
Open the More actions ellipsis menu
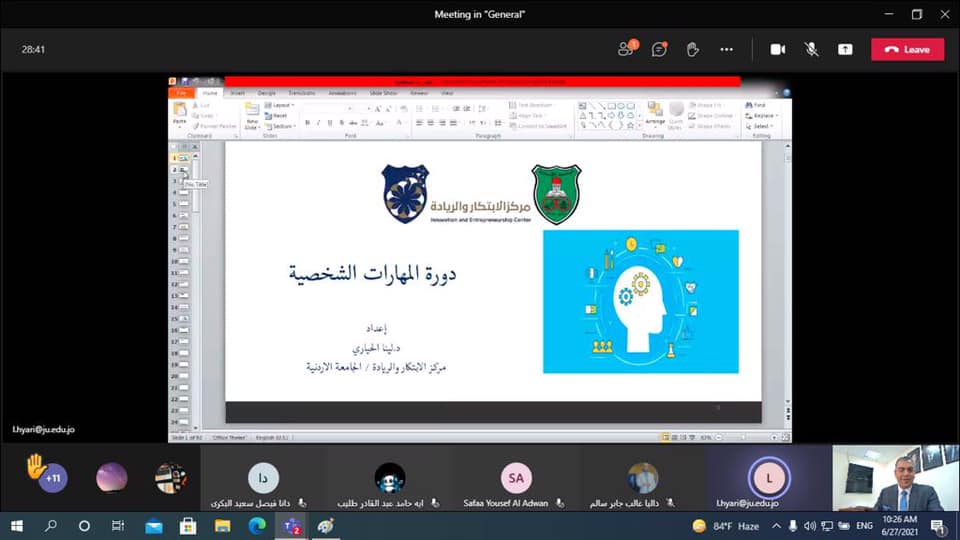coord(727,49)
